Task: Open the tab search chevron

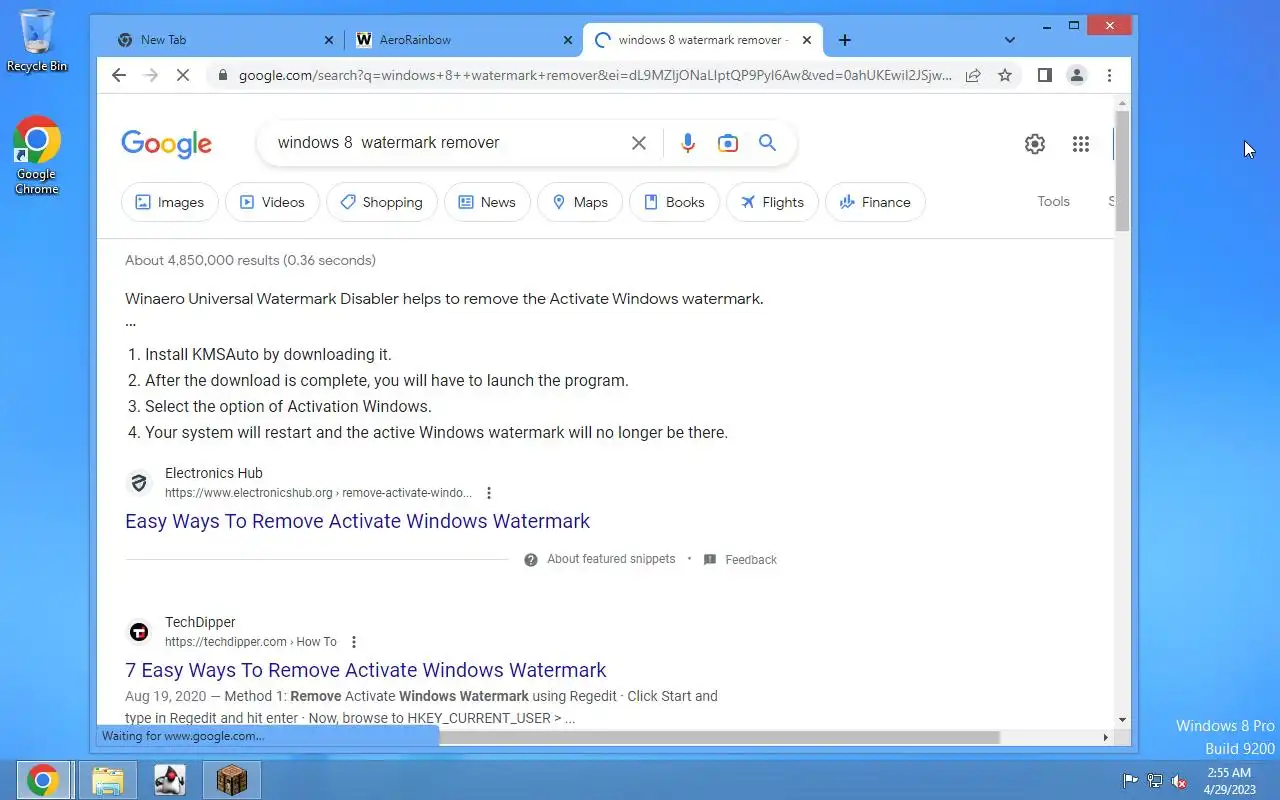Action: coord(1010,40)
